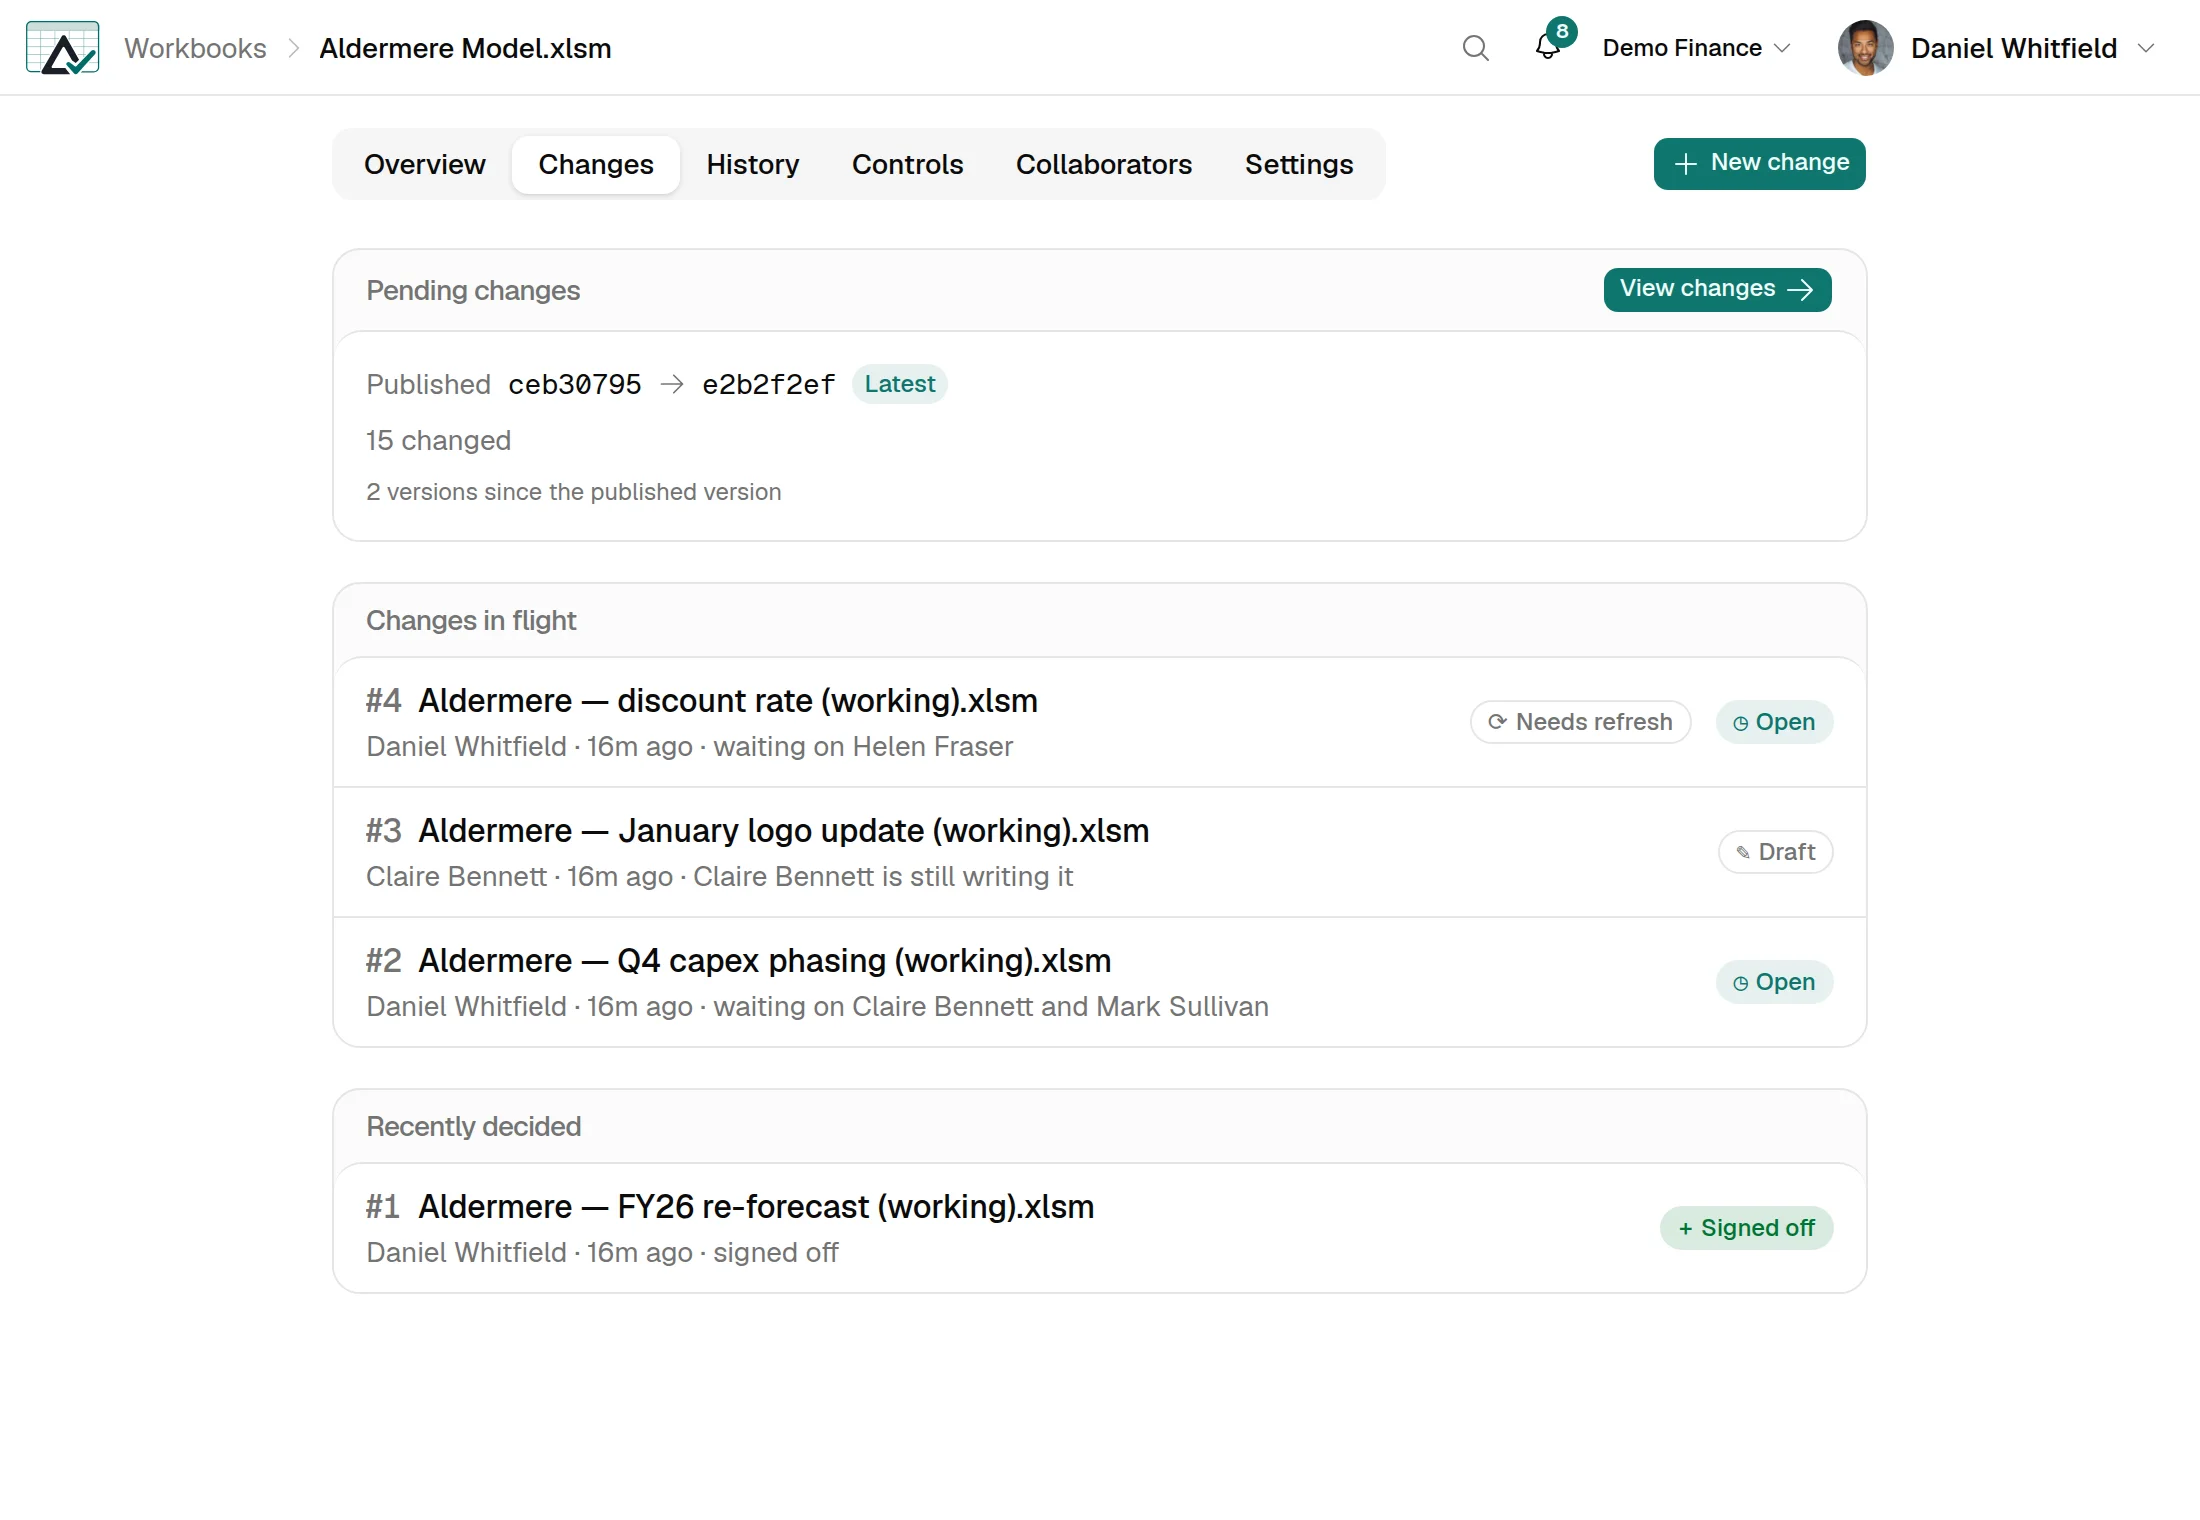
Task: Expand the Demo Finance workspace dropdown
Action: click(1696, 48)
